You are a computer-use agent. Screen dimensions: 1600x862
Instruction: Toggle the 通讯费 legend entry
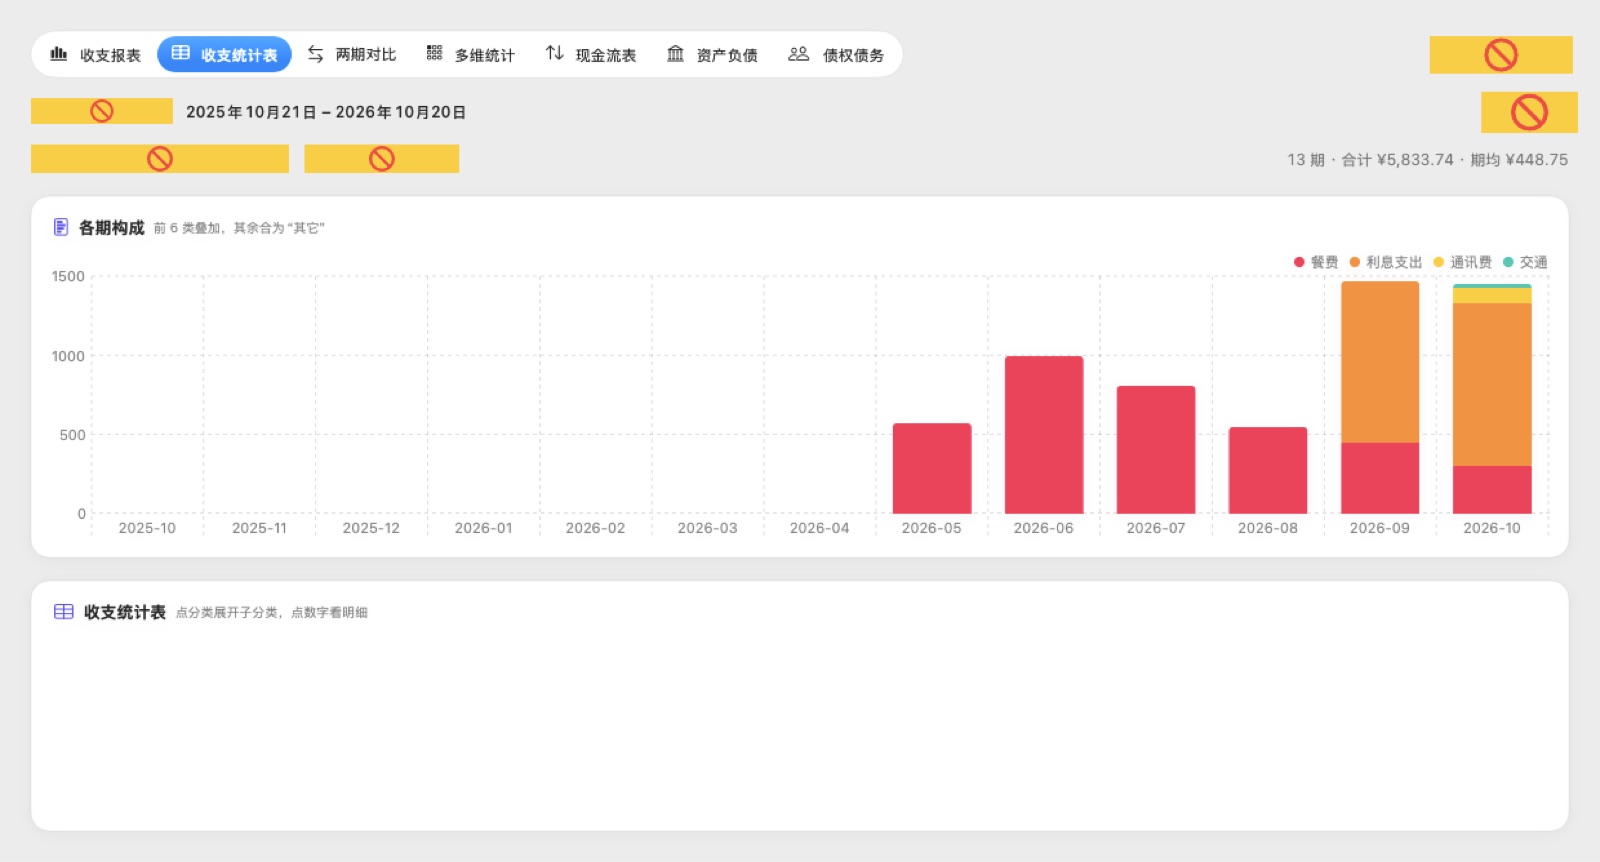(1462, 262)
